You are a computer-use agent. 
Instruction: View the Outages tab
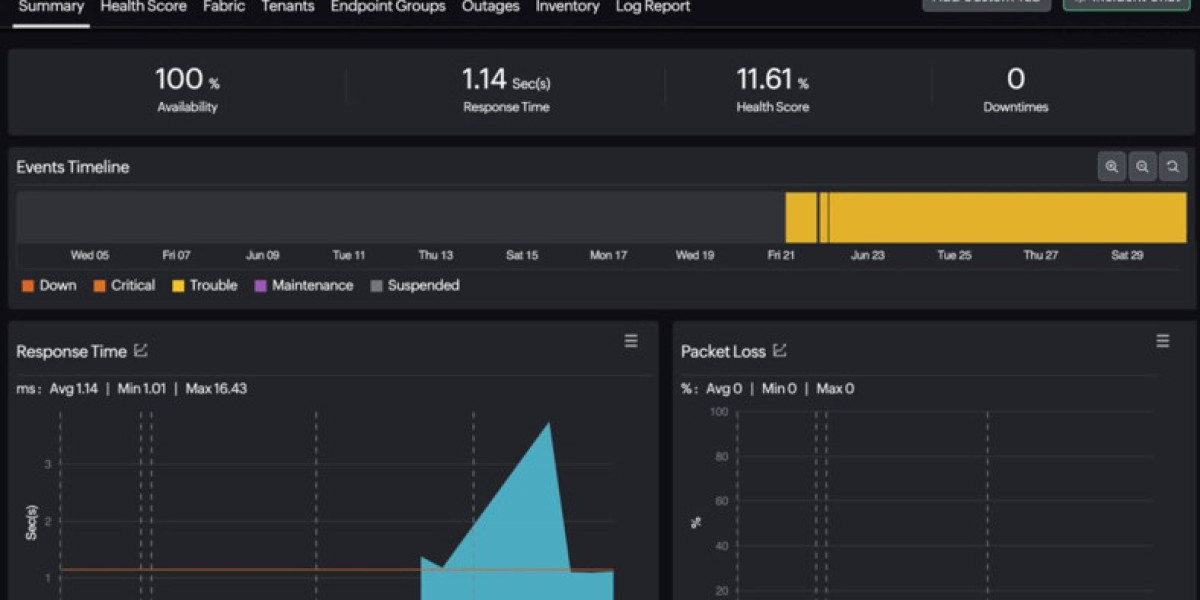(490, 7)
